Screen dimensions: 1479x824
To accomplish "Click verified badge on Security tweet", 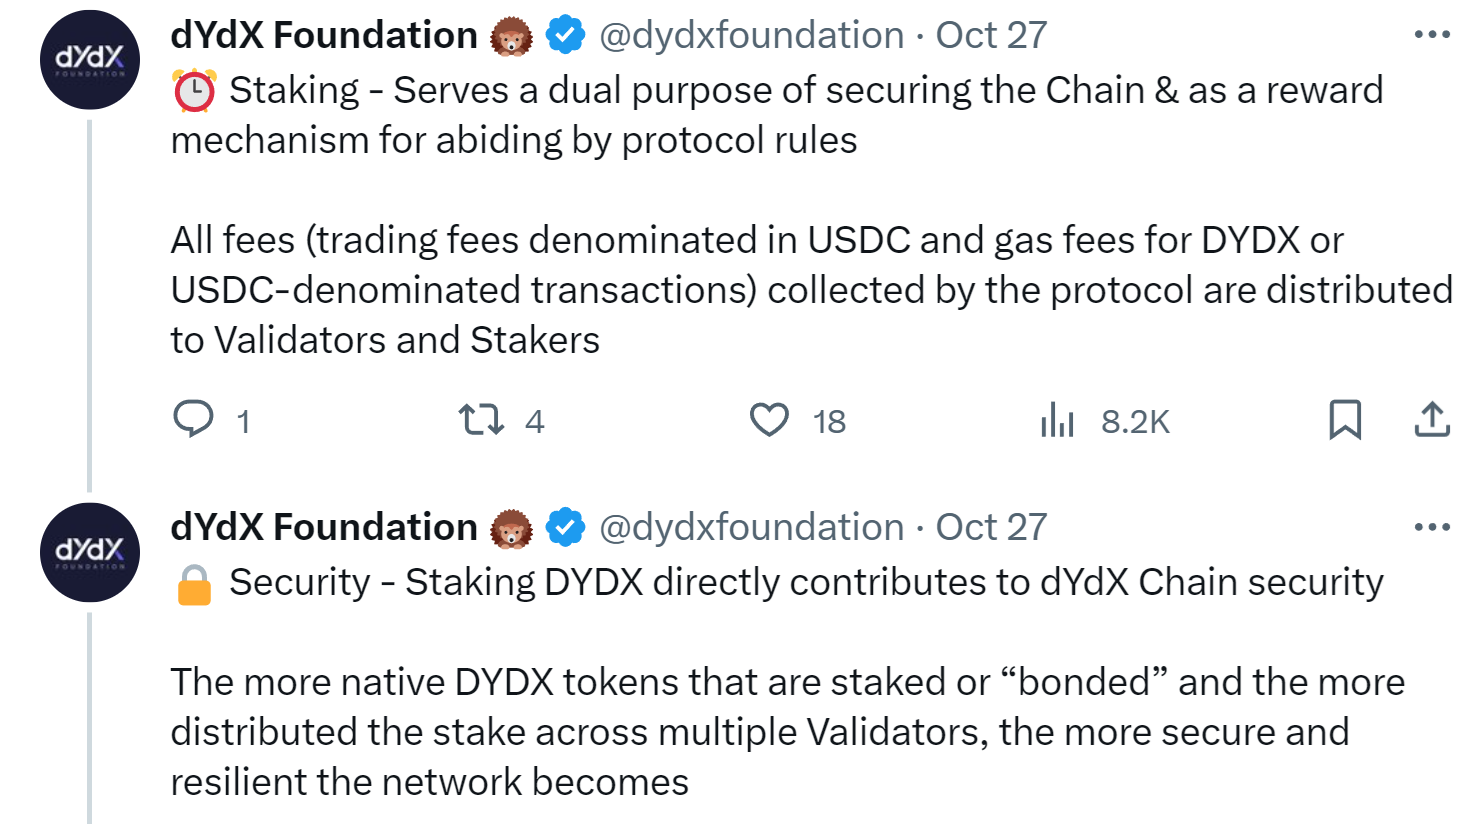I will (x=565, y=527).
